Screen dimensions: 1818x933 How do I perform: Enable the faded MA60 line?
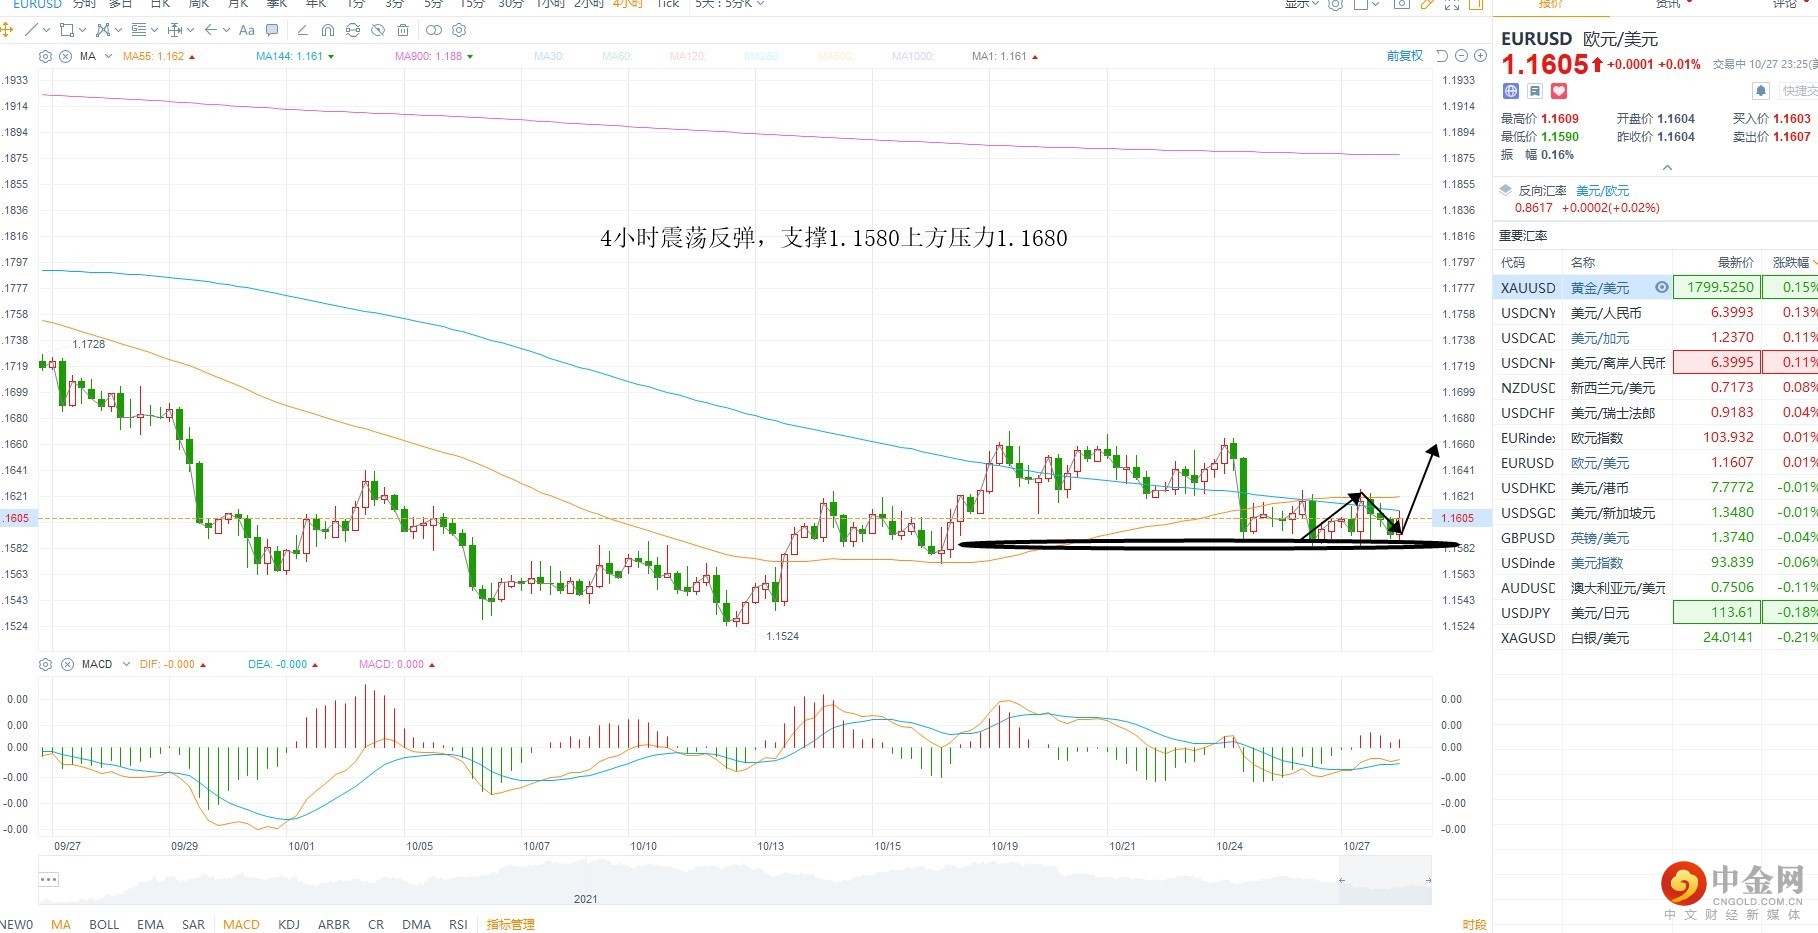pyautogui.click(x=617, y=56)
